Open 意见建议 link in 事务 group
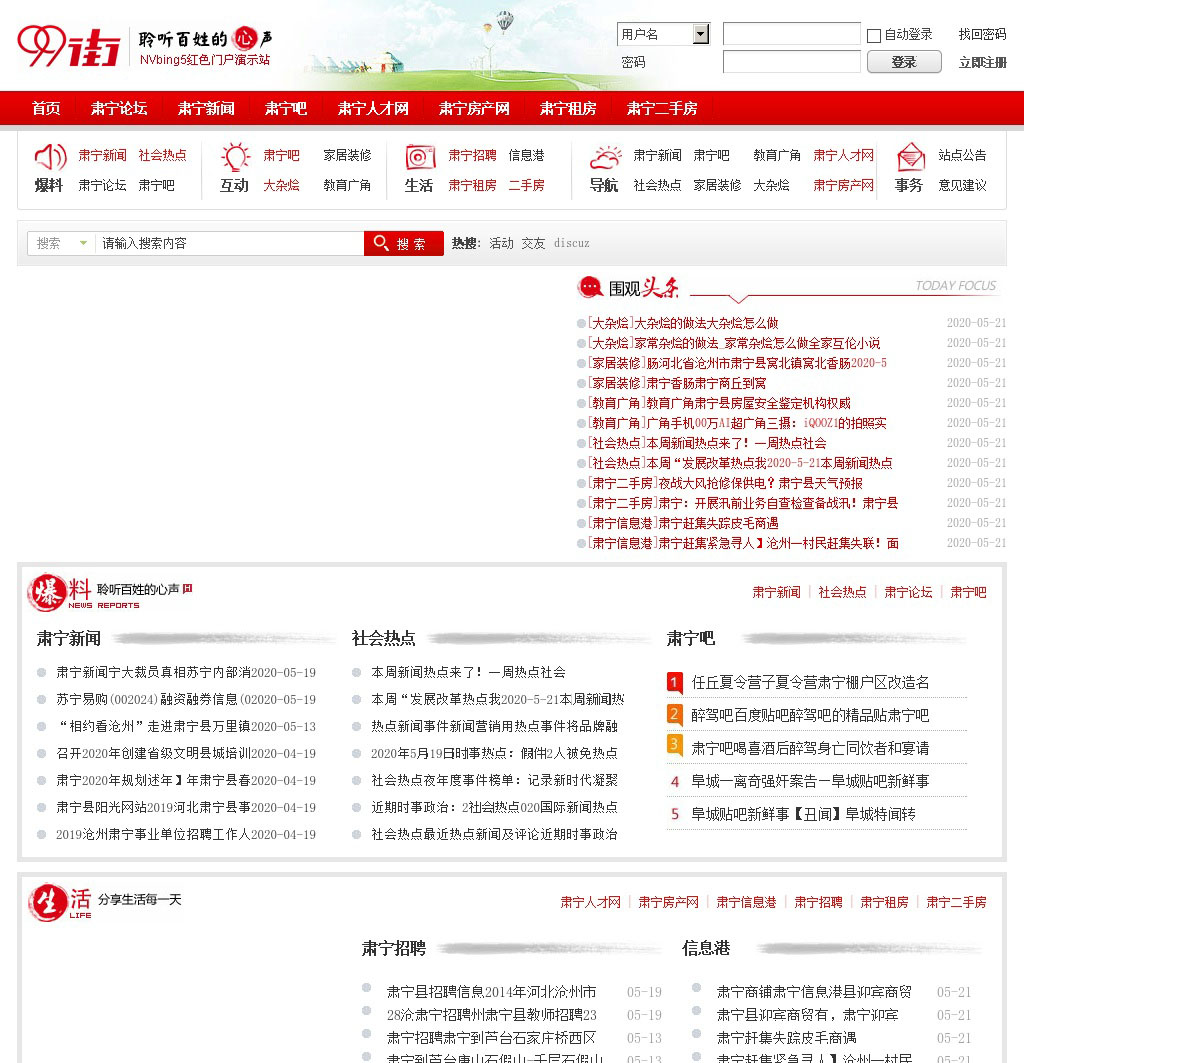The height and width of the screenshot is (1063, 1200). (962, 185)
